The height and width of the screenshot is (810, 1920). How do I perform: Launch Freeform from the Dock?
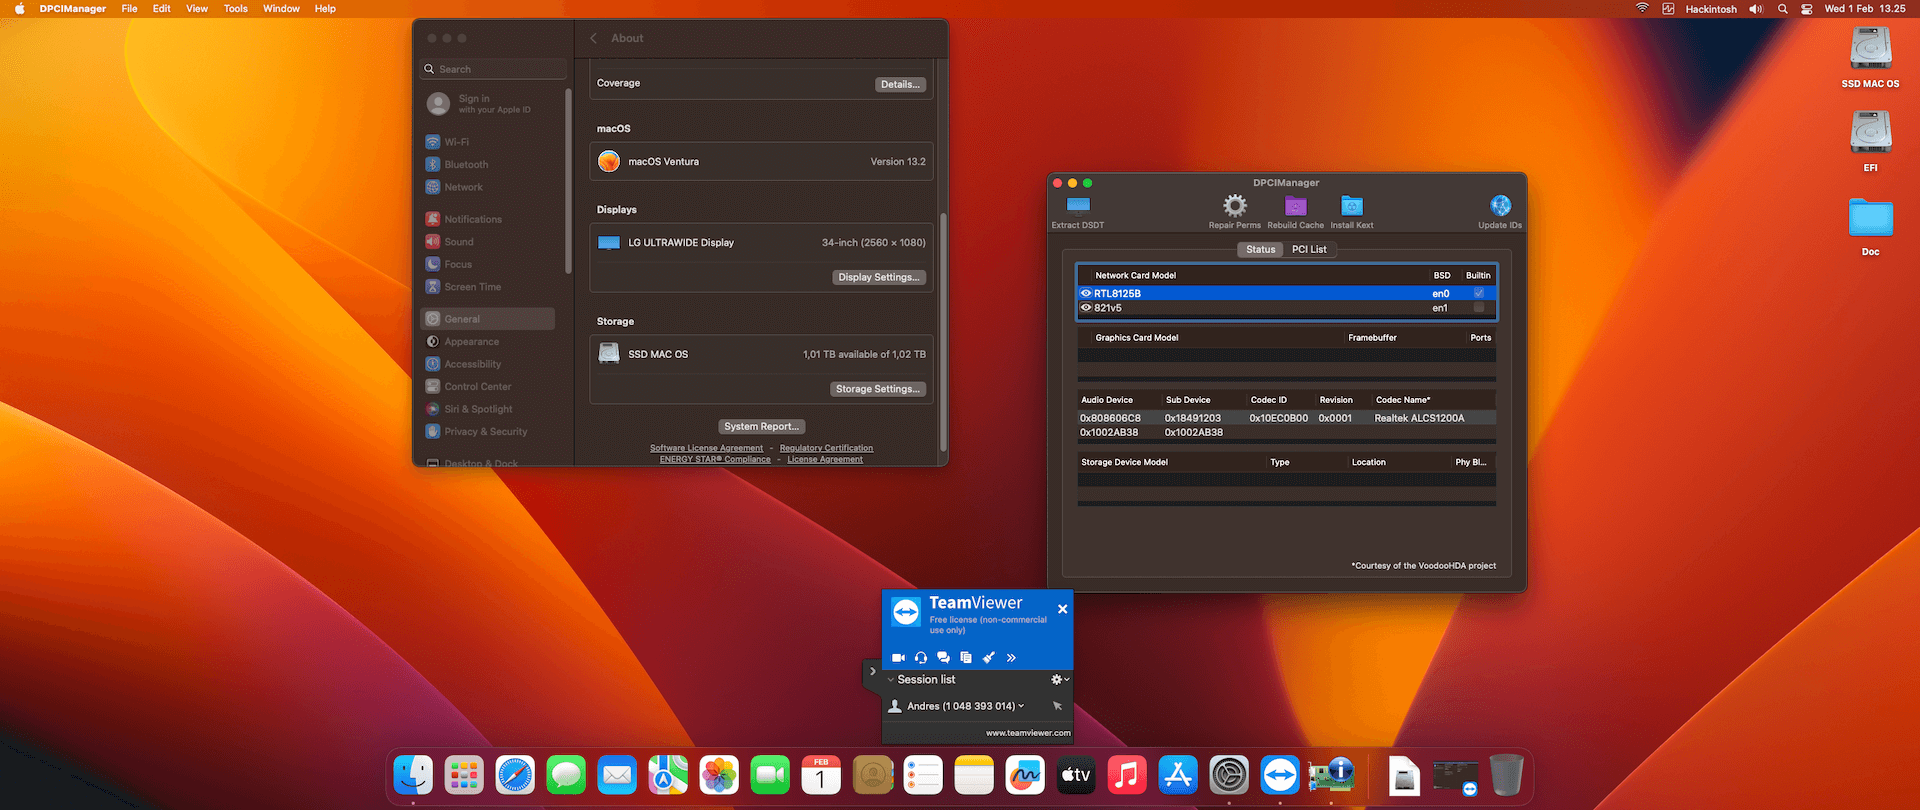(x=1025, y=775)
